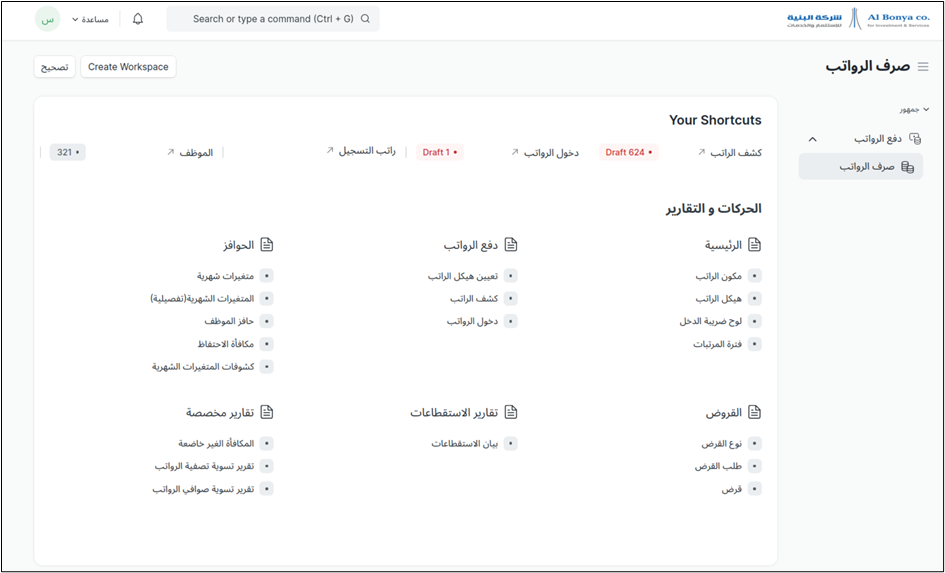
Task: Select 'صرف الرواتب' in the sidebar
Action: 867,167
